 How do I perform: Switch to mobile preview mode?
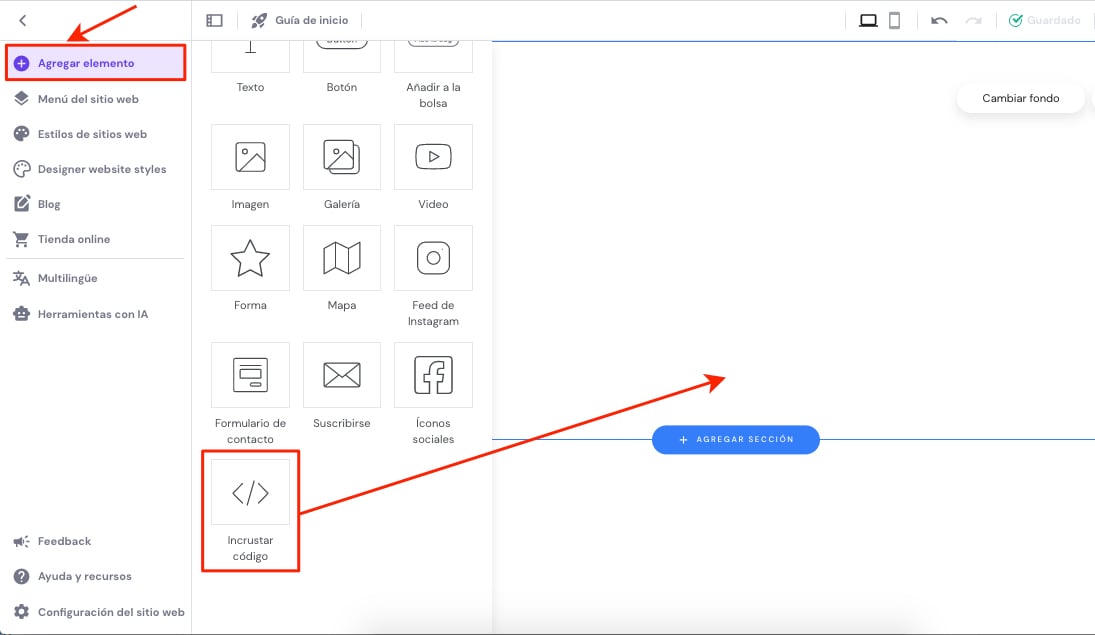[x=895, y=20]
